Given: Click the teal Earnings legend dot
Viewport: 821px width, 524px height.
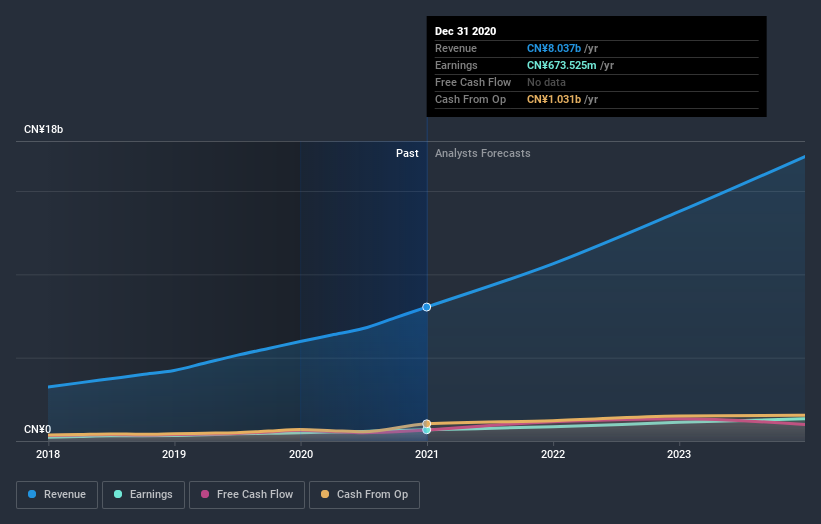Looking at the screenshot, I should coord(118,494).
